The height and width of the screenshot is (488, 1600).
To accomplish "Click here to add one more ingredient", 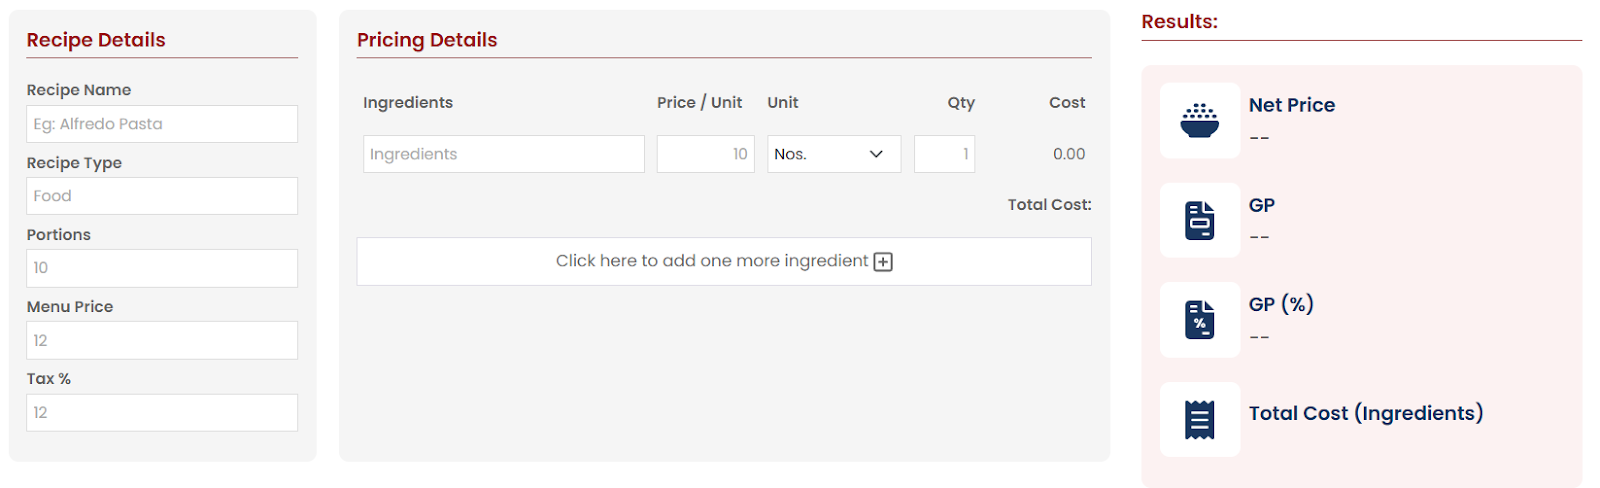I will (724, 261).
